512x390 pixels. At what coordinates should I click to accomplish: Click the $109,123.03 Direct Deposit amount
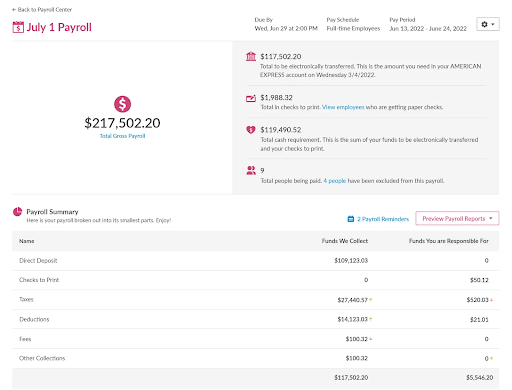click(351, 261)
